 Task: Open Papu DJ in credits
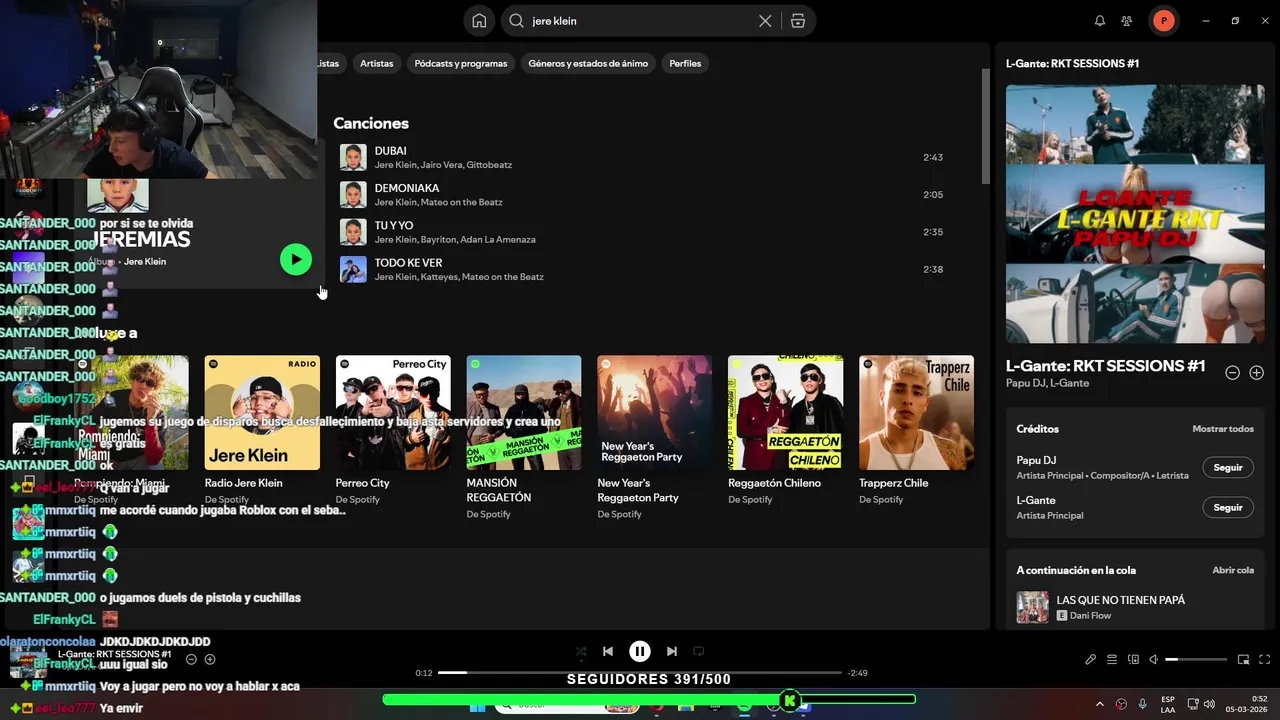1036,461
